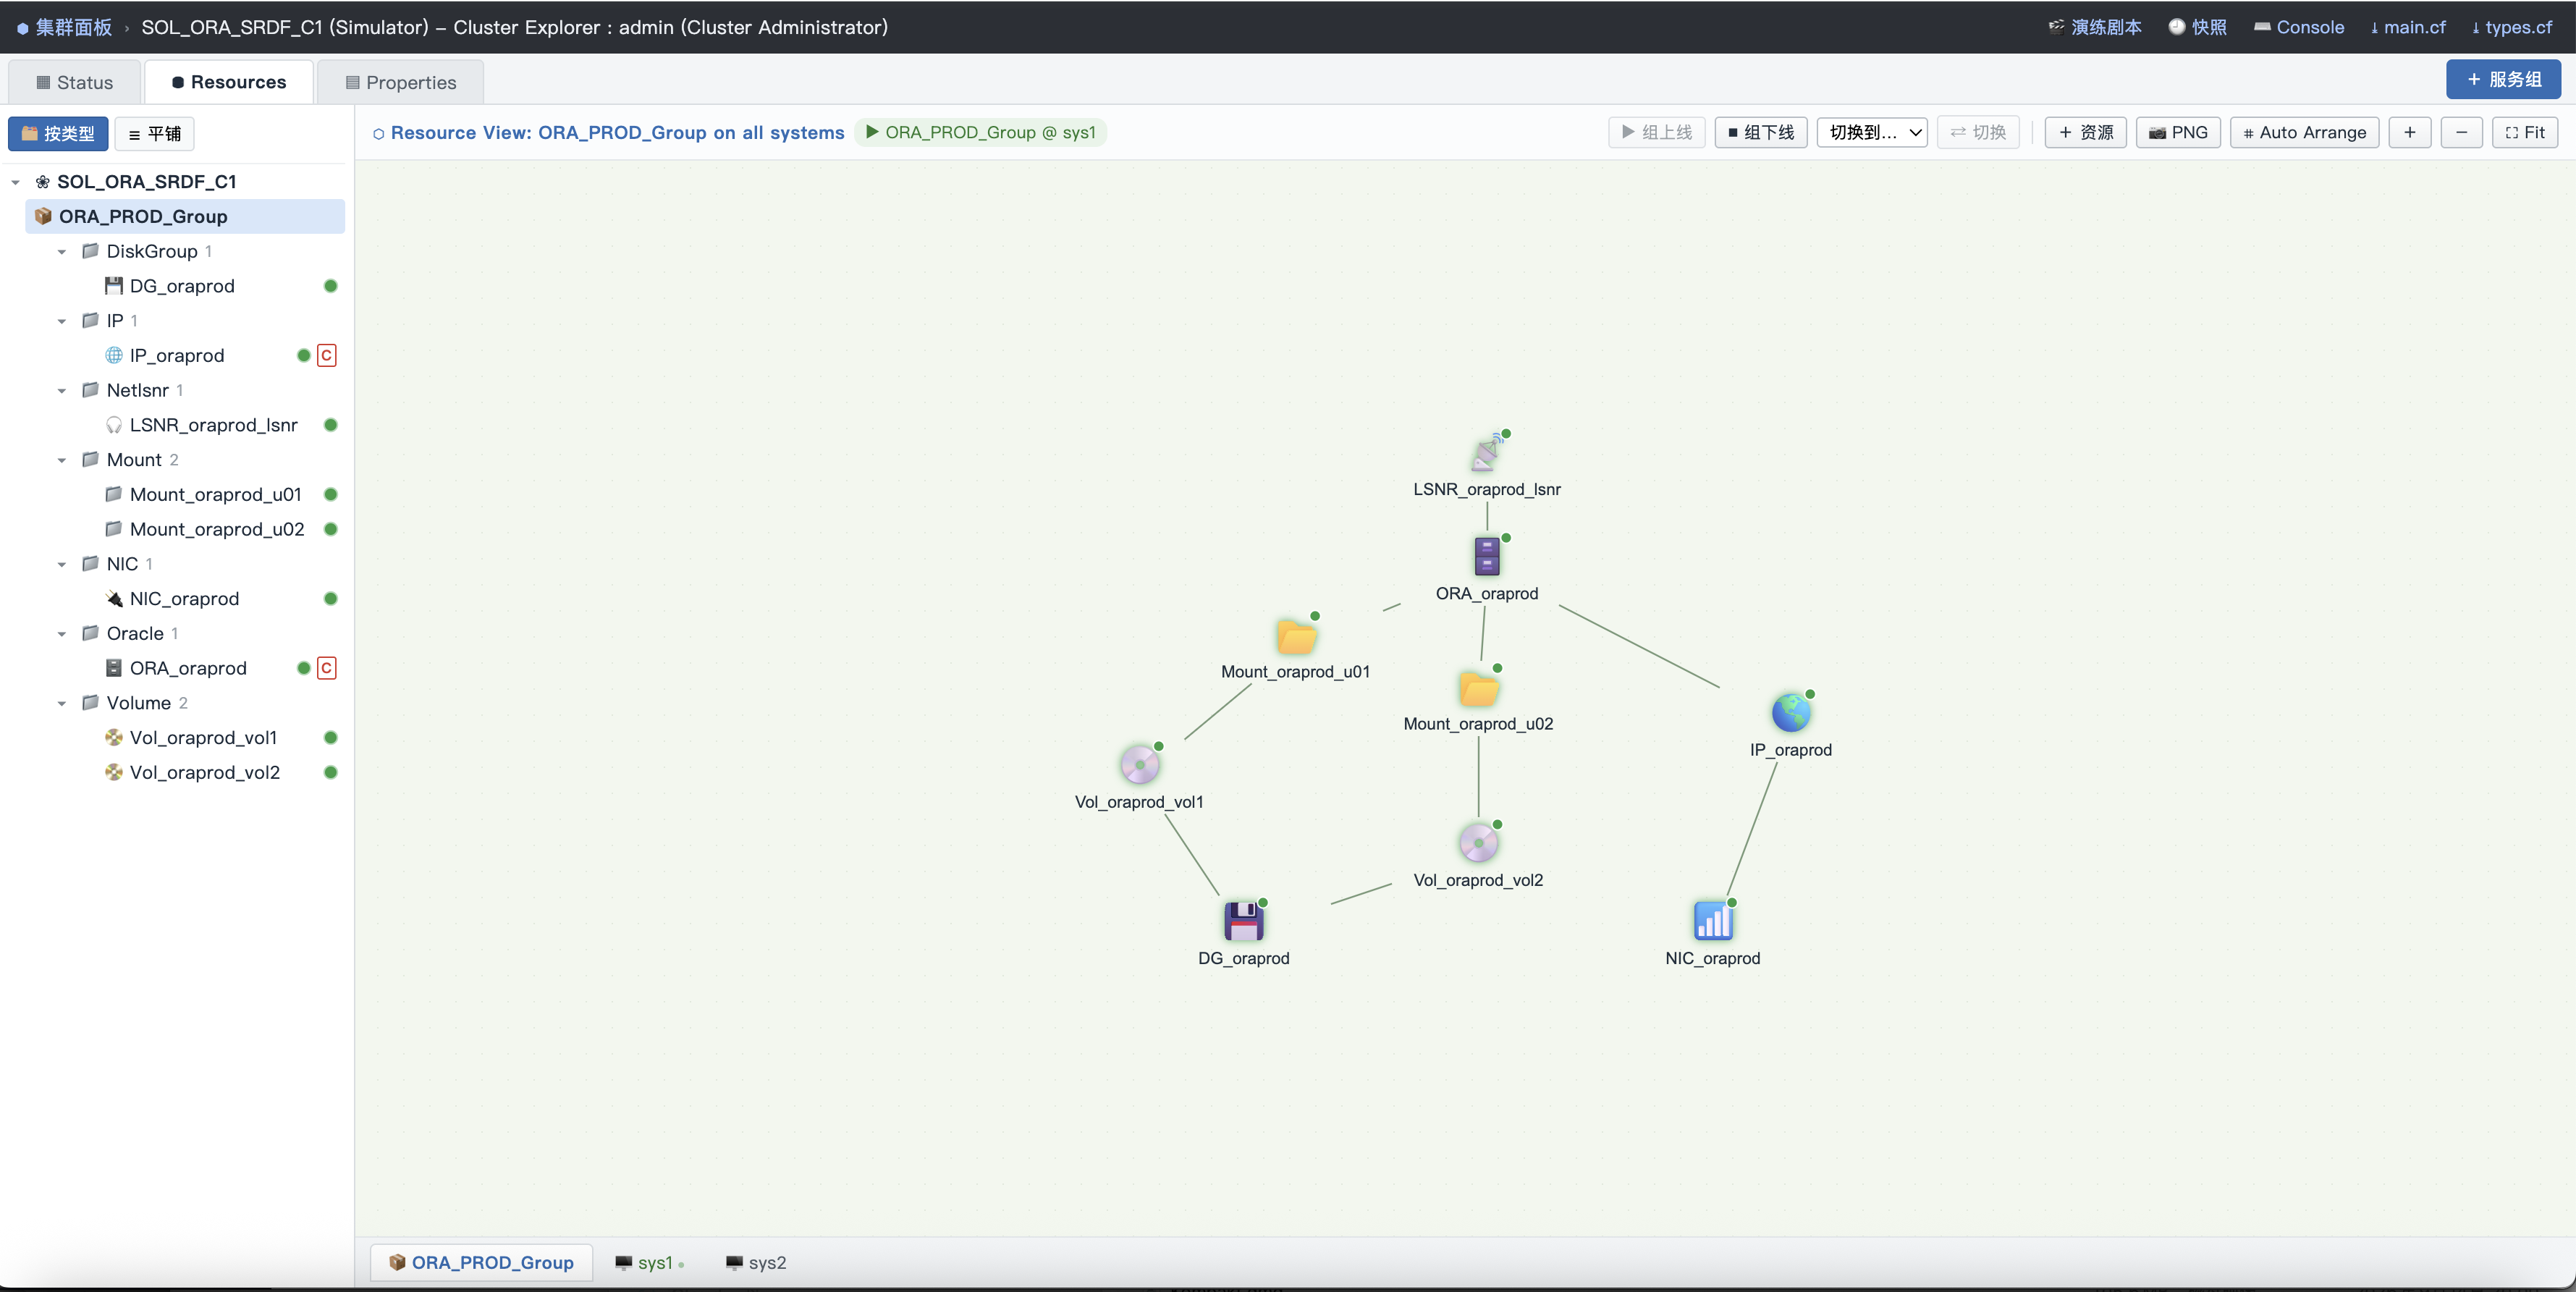Download main.cf file link
The width and height of the screenshot is (2576, 1292).
(x=2408, y=27)
